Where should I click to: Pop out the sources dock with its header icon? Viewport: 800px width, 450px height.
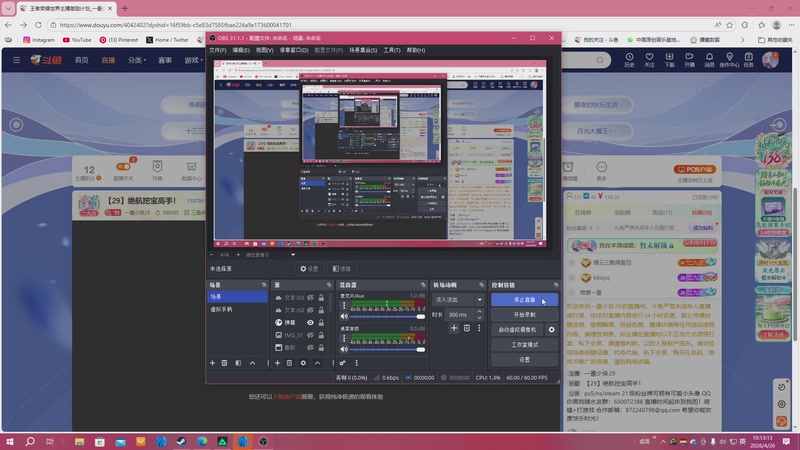(329, 285)
